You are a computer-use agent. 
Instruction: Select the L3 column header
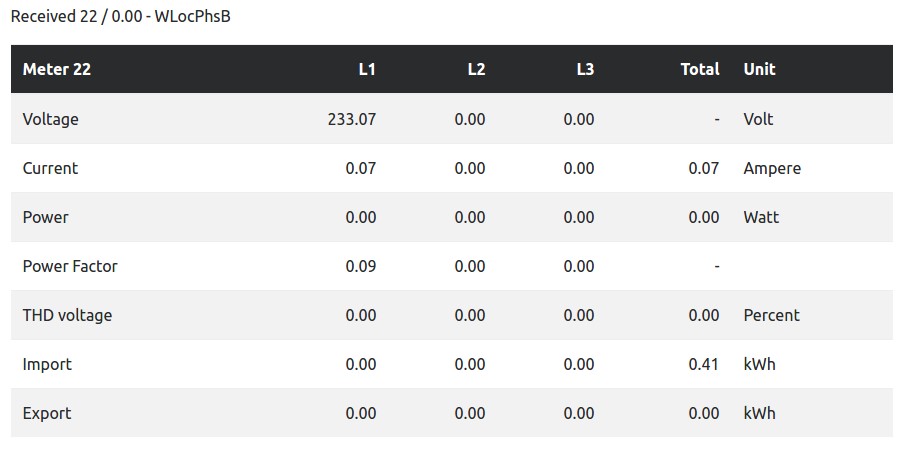(585, 69)
